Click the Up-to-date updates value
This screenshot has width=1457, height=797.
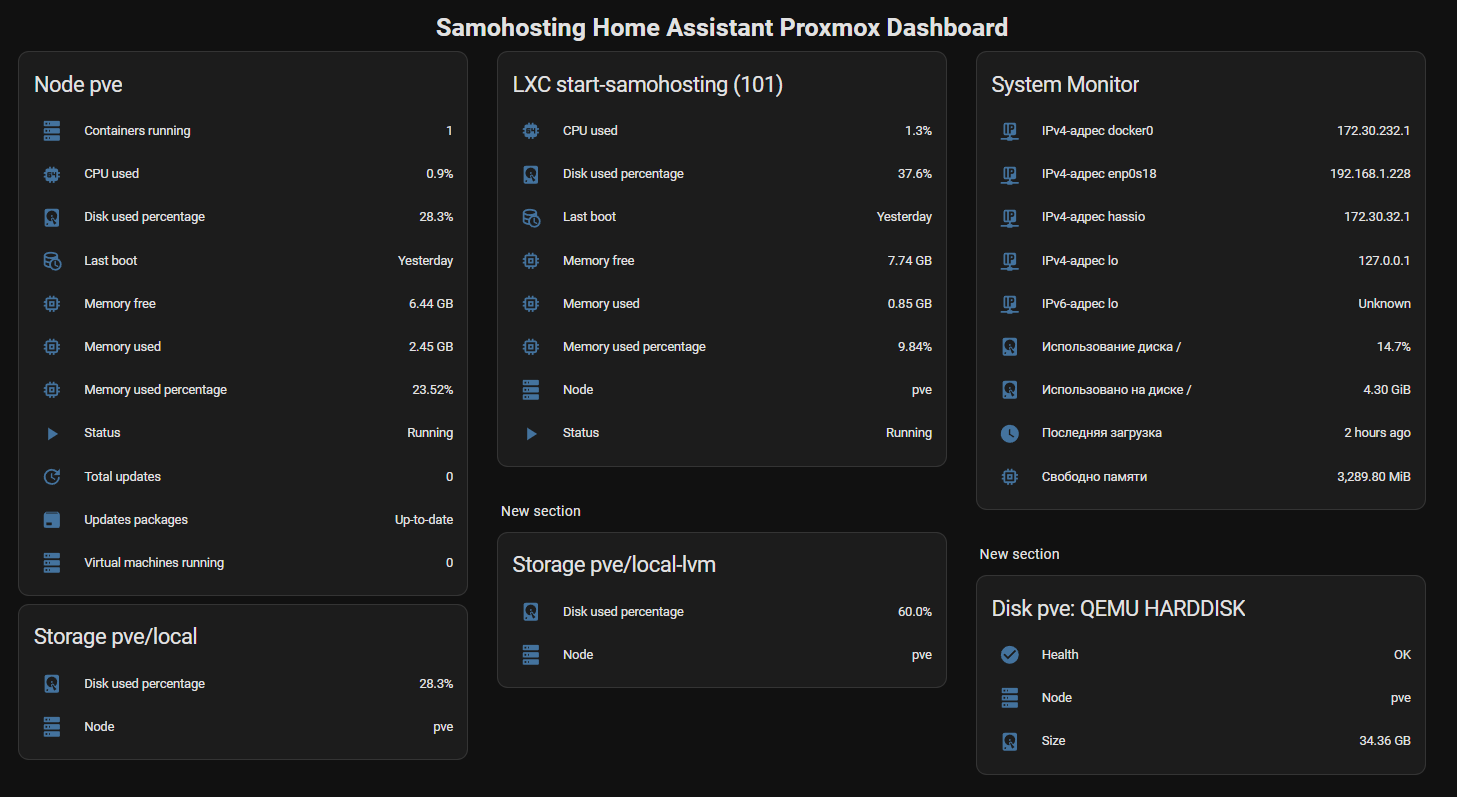click(423, 520)
